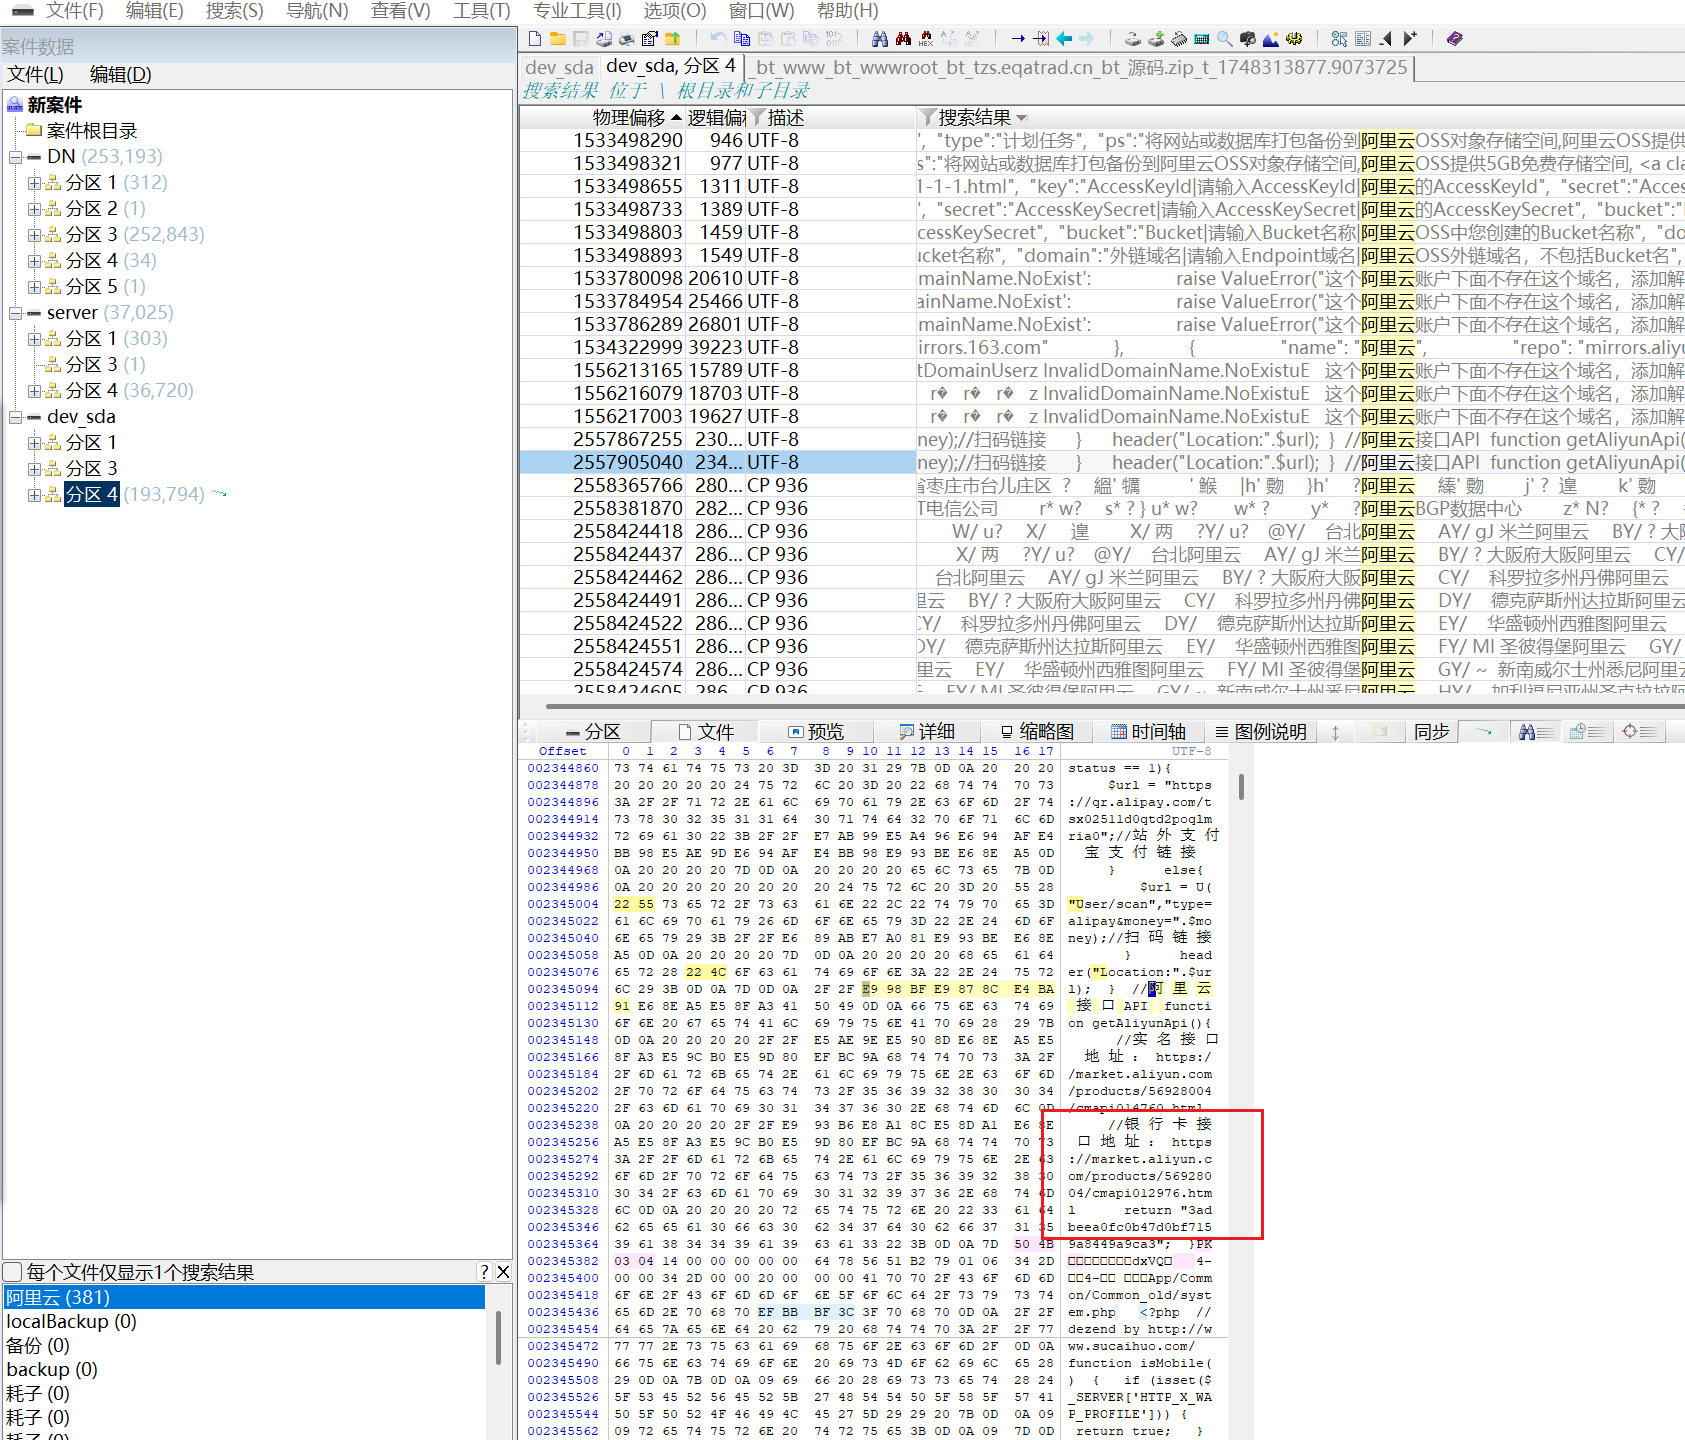Collapse the dev_sda tree node

tap(15, 417)
